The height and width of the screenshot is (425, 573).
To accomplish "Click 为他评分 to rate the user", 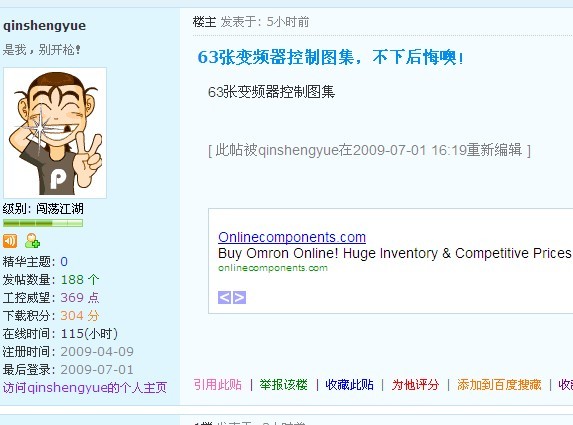I will pos(415,384).
